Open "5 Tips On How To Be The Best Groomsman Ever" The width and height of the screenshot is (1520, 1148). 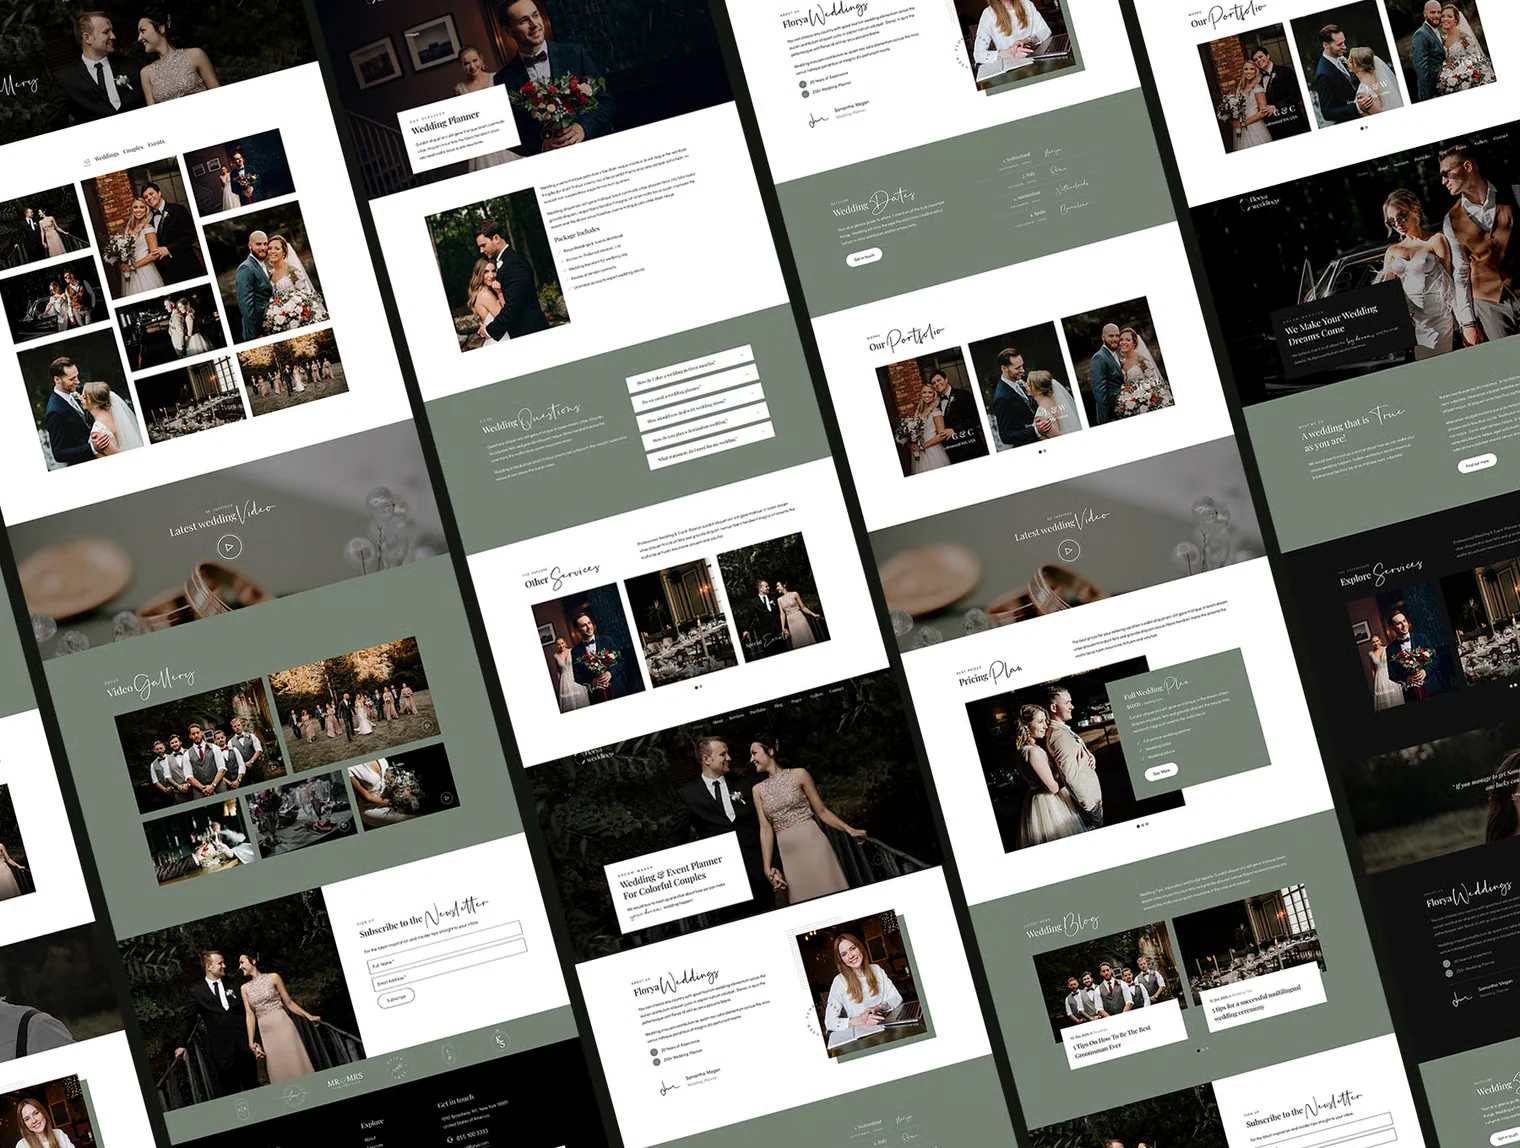tap(1111, 1043)
